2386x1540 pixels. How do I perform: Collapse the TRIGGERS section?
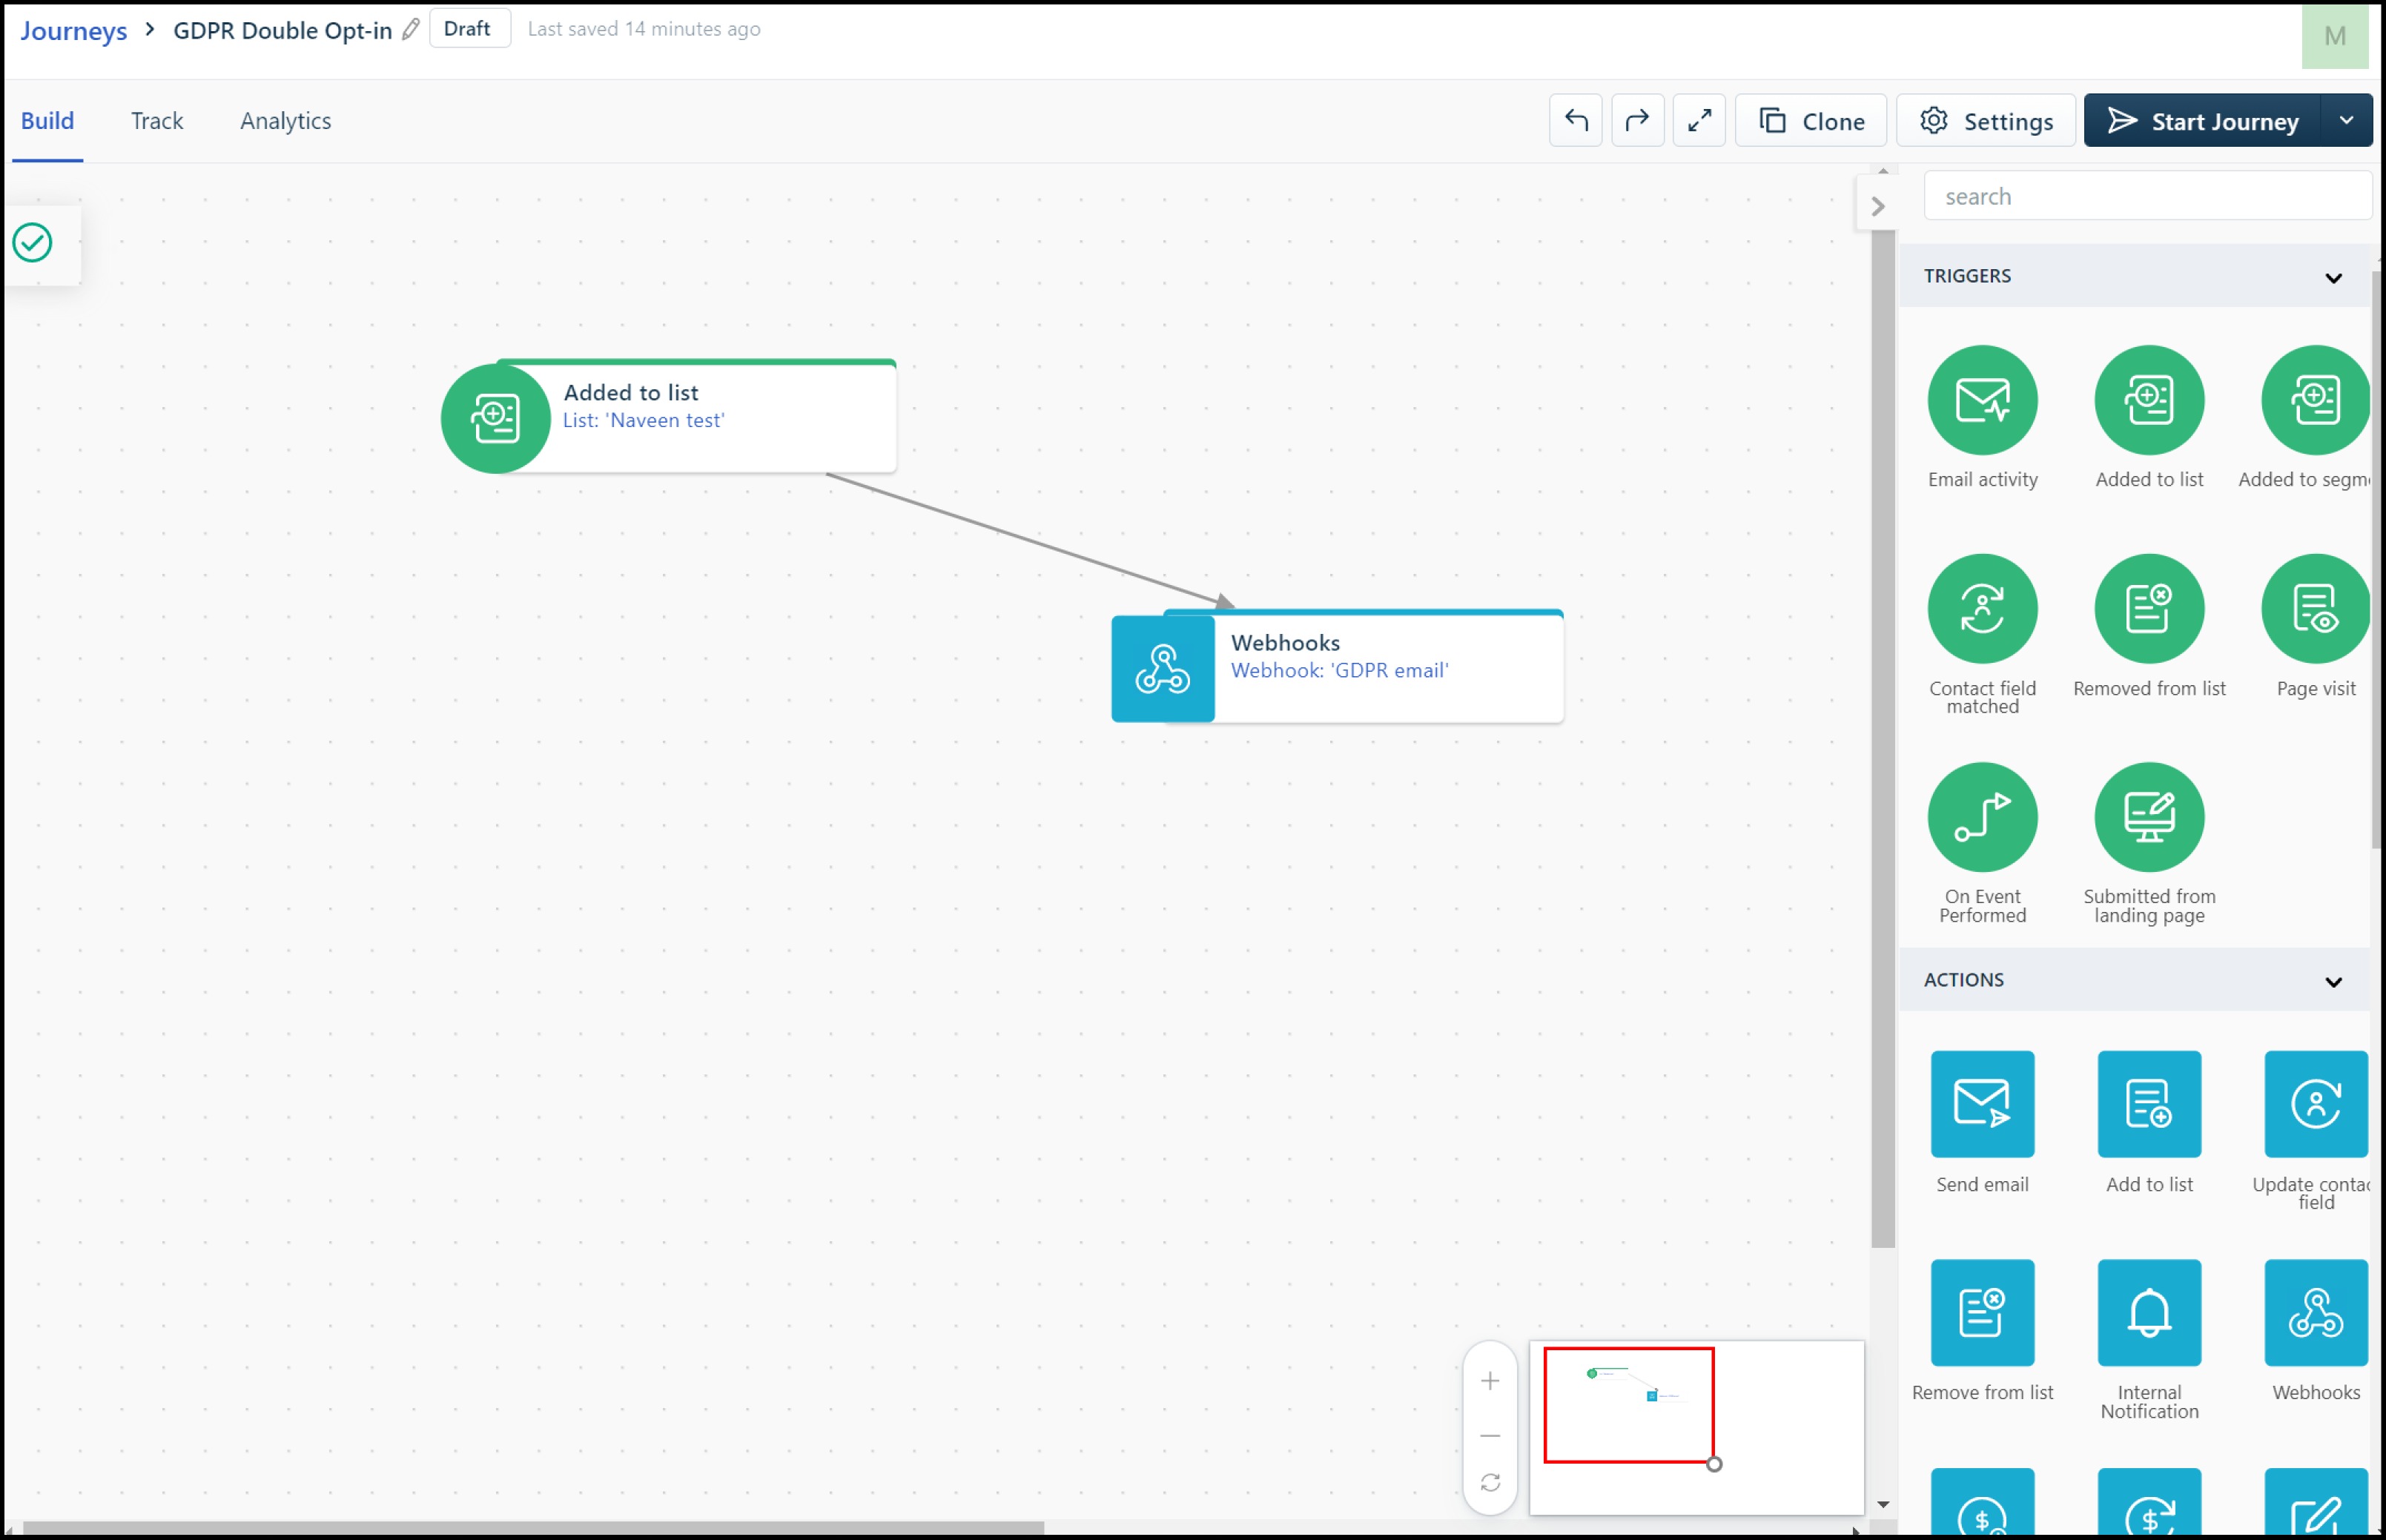coord(2332,277)
